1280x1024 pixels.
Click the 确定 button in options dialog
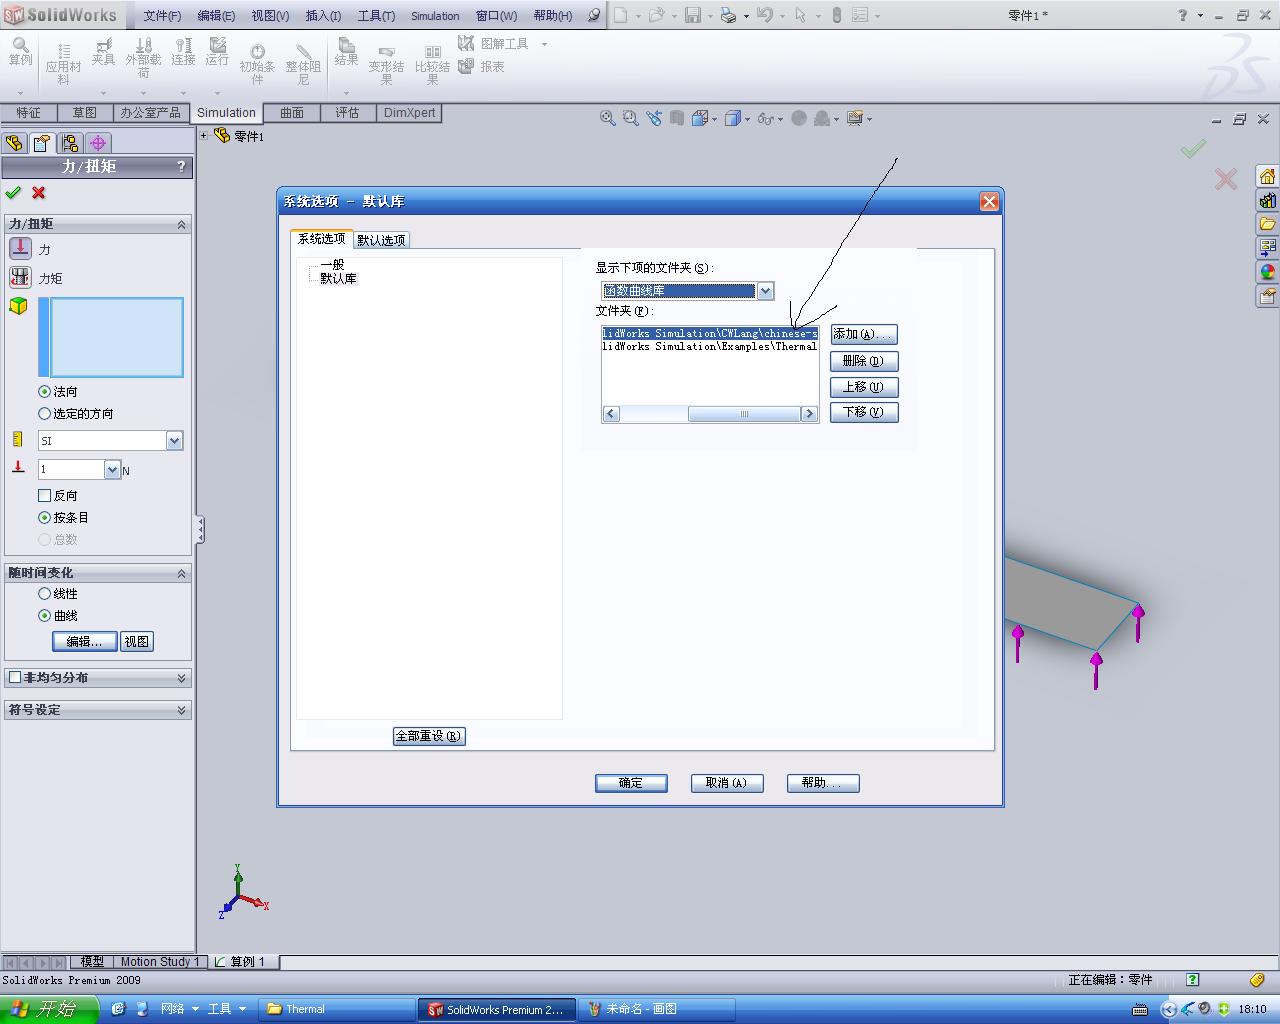click(x=631, y=783)
